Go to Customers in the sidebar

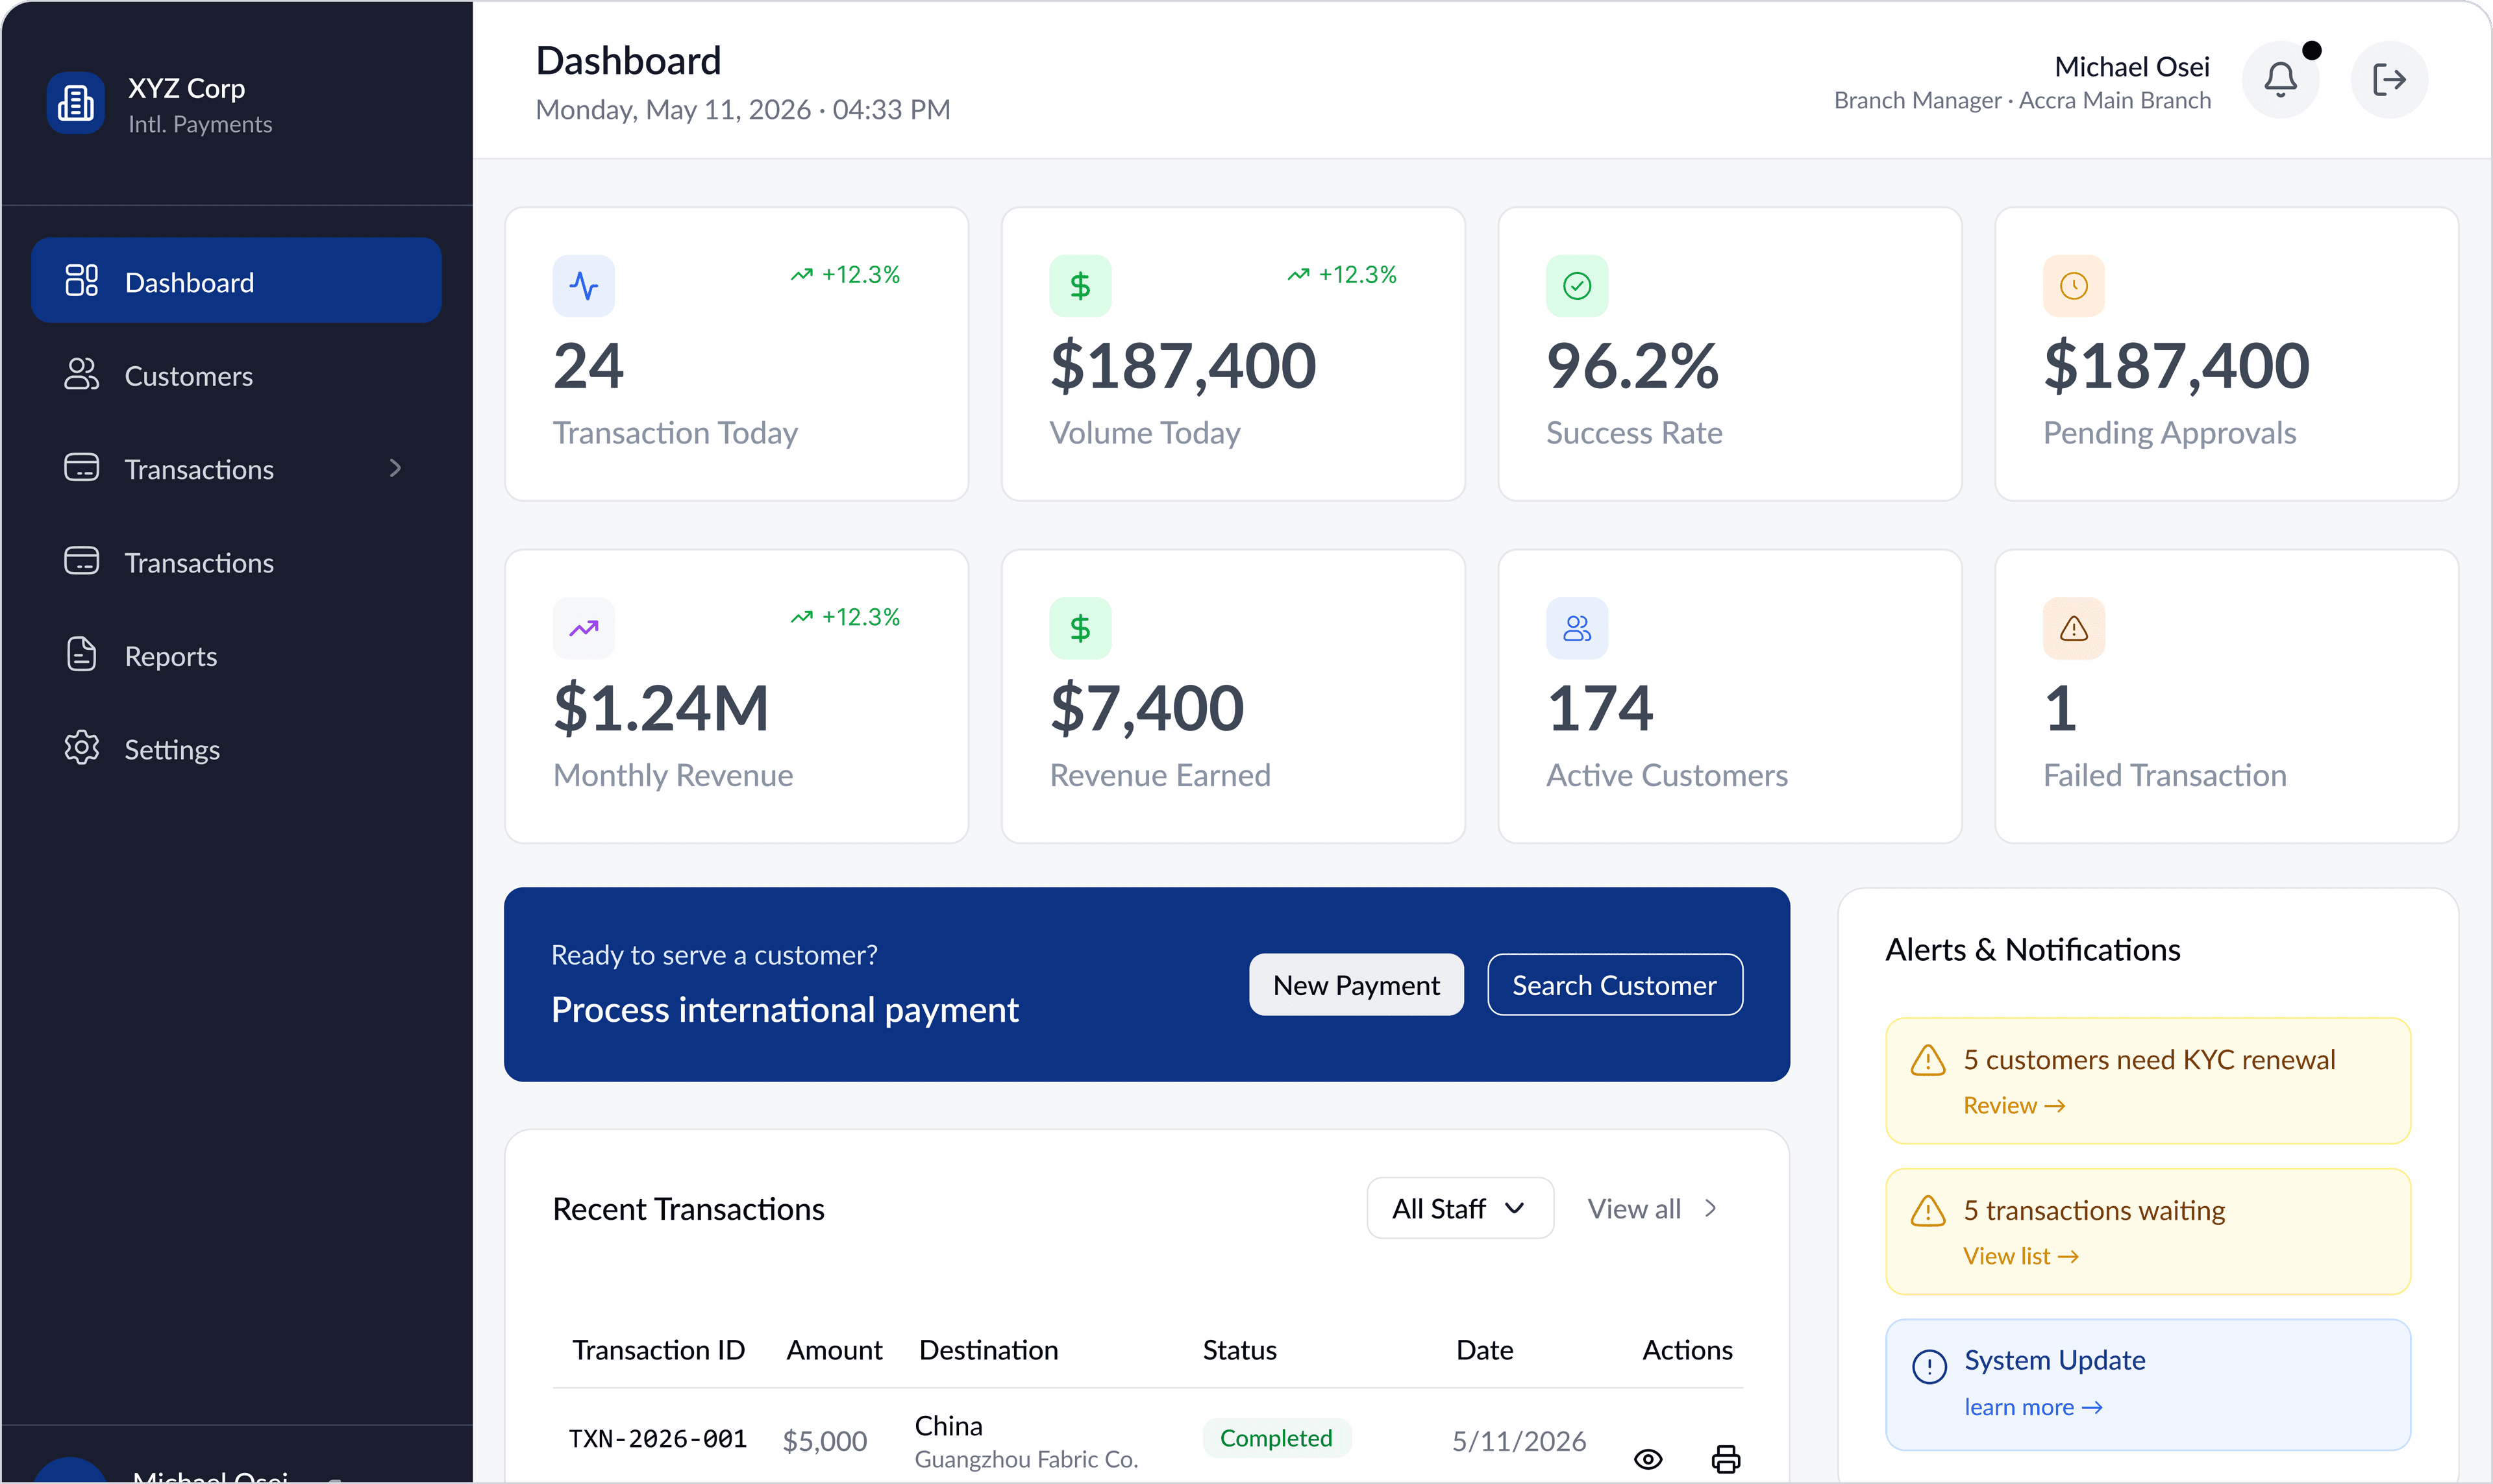(x=236, y=375)
